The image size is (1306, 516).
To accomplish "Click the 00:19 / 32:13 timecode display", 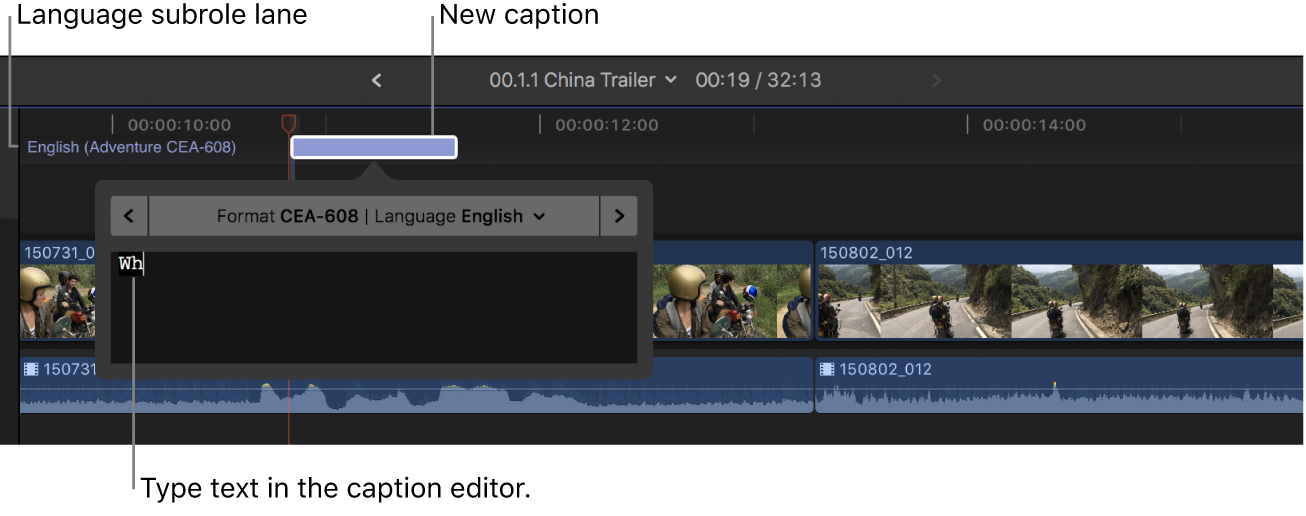I will [758, 80].
